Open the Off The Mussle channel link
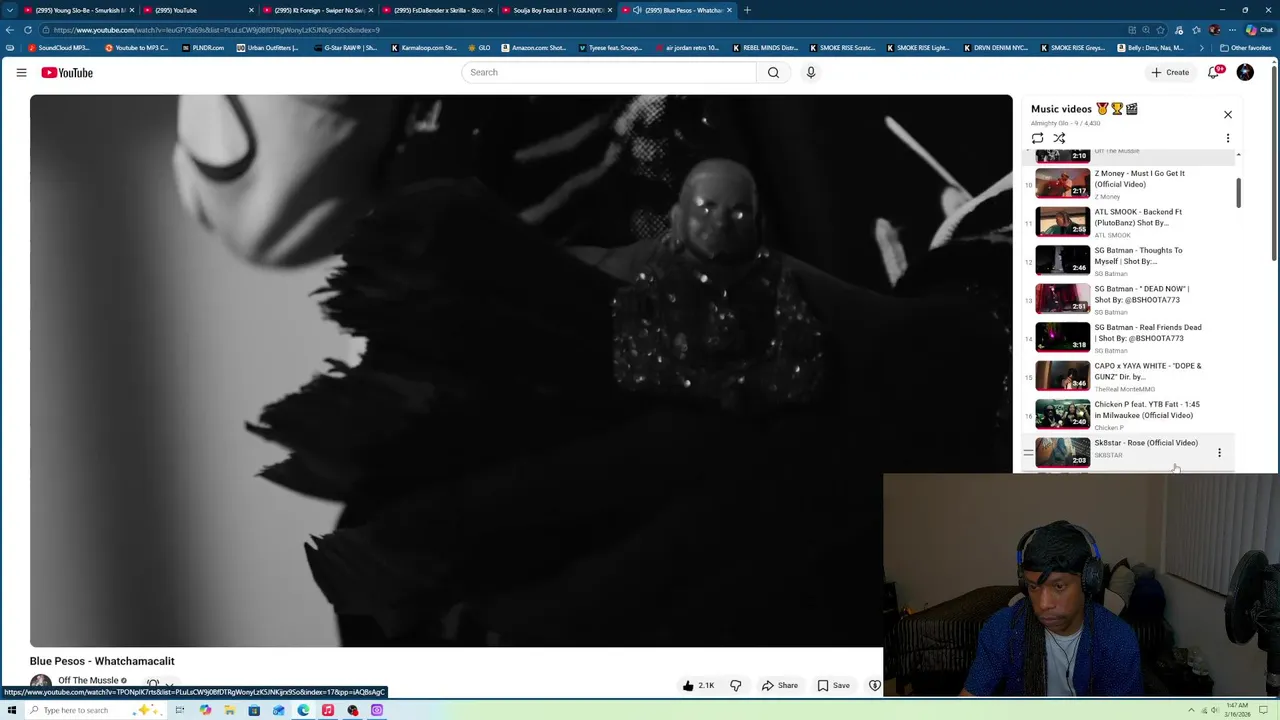This screenshot has width=1280, height=720. point(88,681)
